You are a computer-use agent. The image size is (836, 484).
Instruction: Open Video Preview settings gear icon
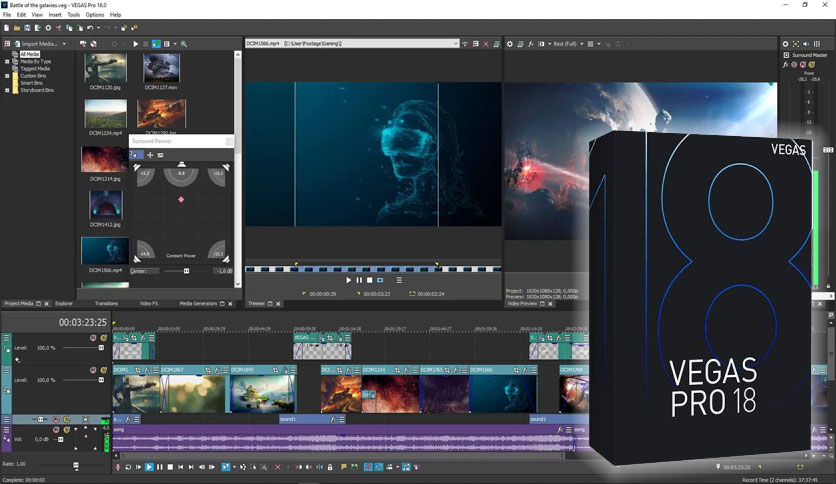pos(510,44)
